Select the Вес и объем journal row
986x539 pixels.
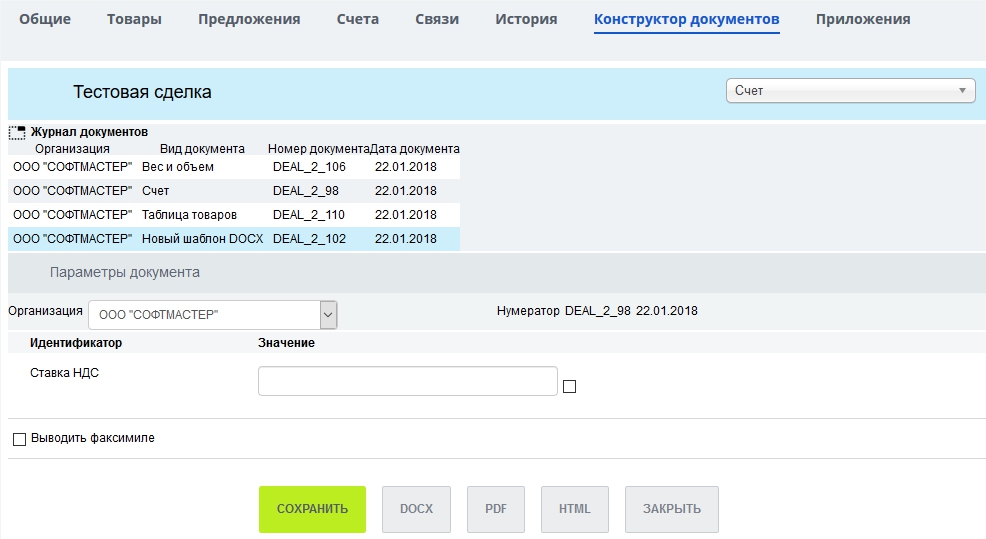coord(234,167)
